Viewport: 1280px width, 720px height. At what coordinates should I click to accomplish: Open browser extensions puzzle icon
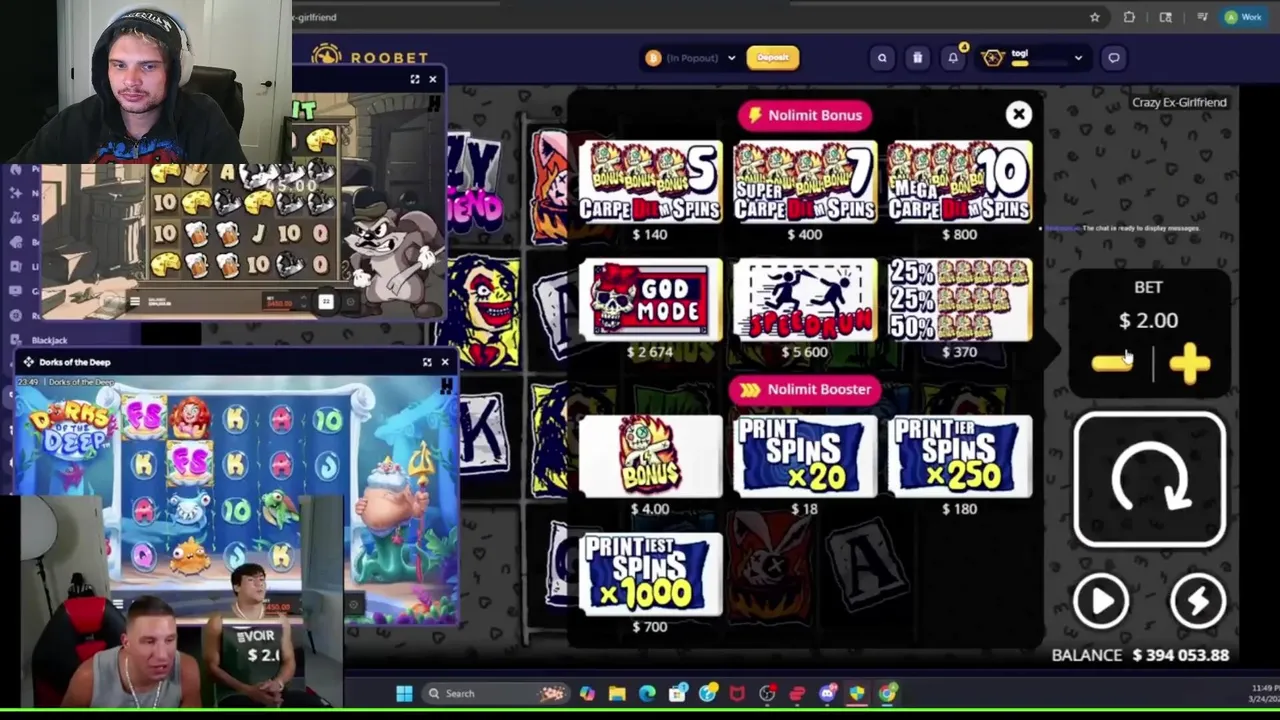pyautogui.click(x=1129, y=17)
